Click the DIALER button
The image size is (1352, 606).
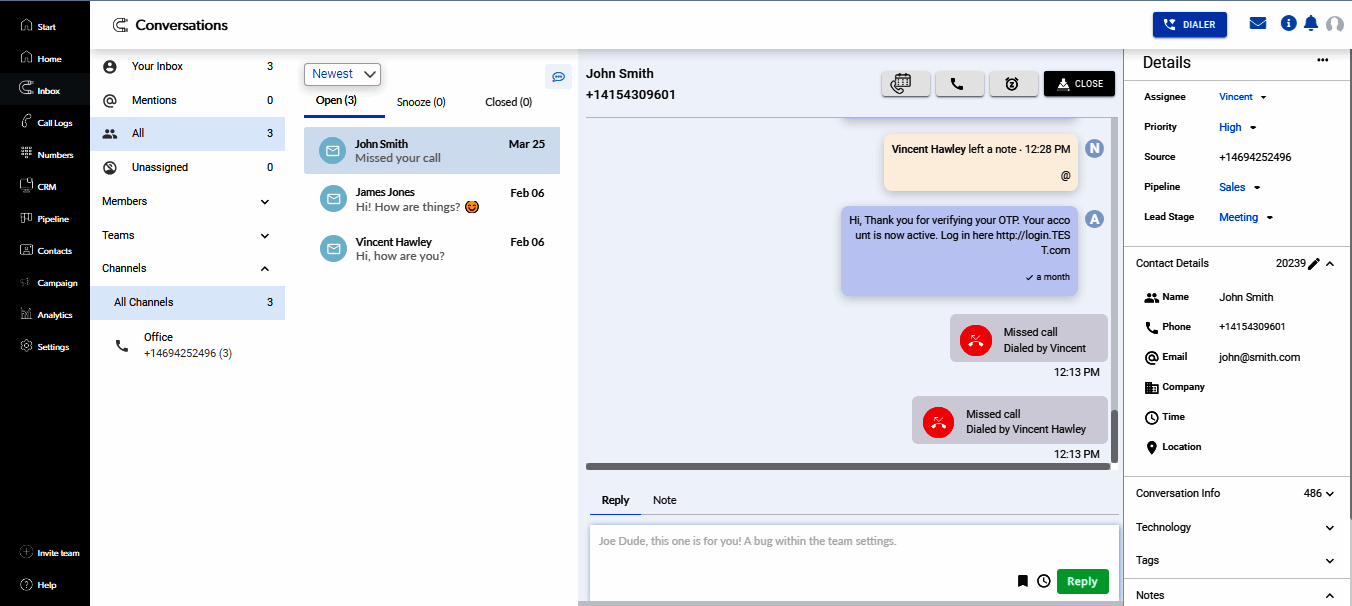1189,25
